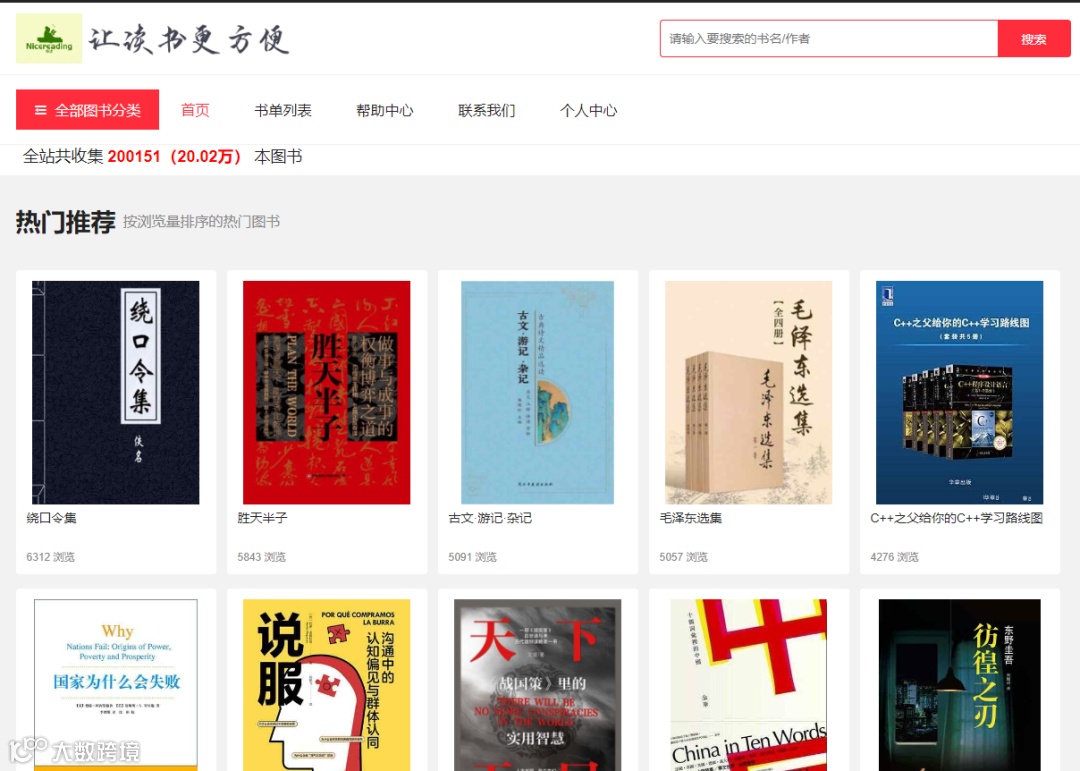This screenshot has width=1080, height=771.
Task: Open the 毛泽东选集 cover image
Action: [749, 392]
